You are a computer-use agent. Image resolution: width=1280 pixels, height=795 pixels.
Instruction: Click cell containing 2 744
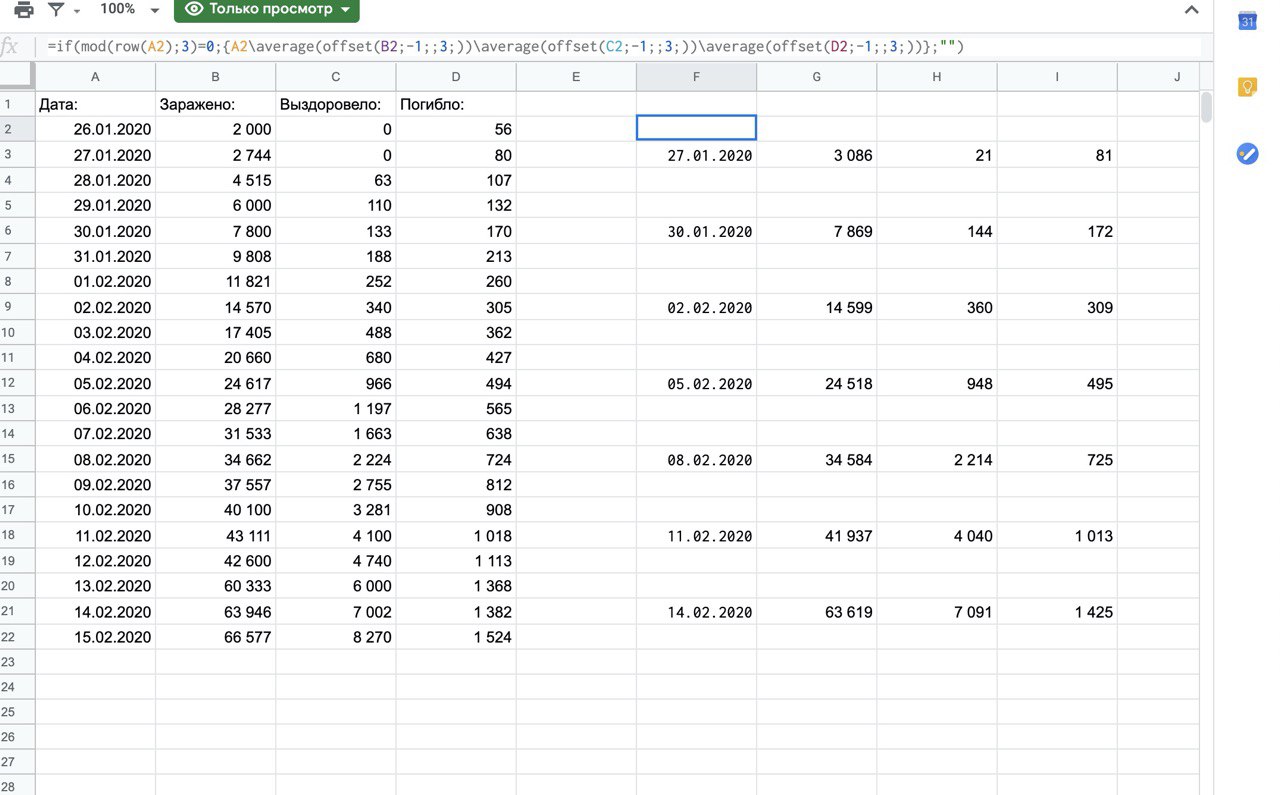coord(216,155)
